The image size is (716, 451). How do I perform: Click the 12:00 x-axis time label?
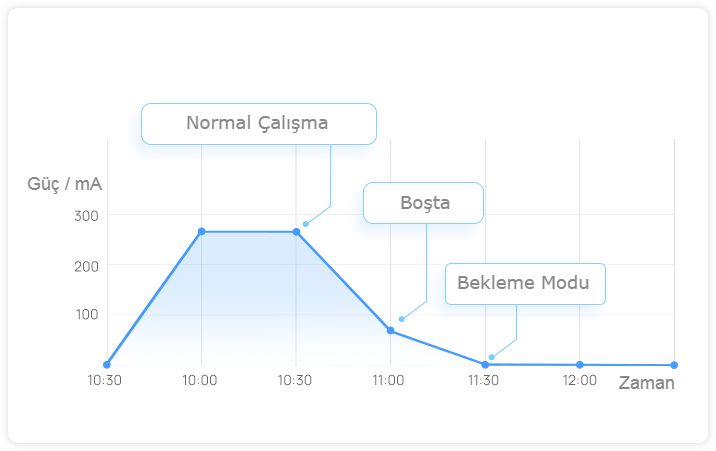pyautogui.click(x=580, y=381)
